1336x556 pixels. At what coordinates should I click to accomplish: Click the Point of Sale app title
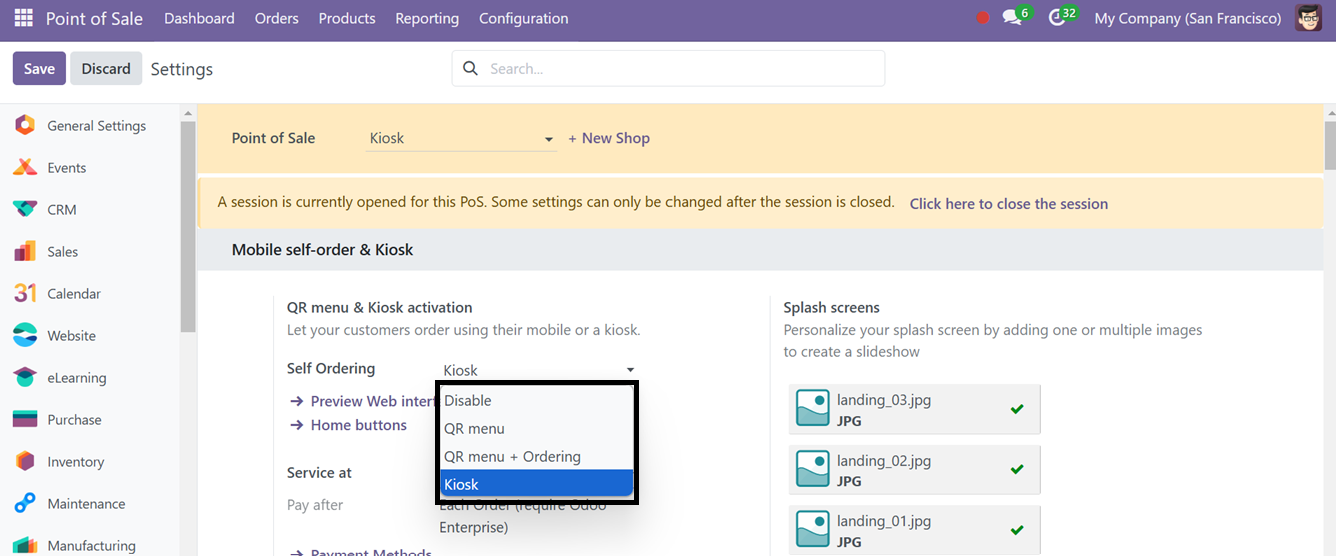[94, 18]
